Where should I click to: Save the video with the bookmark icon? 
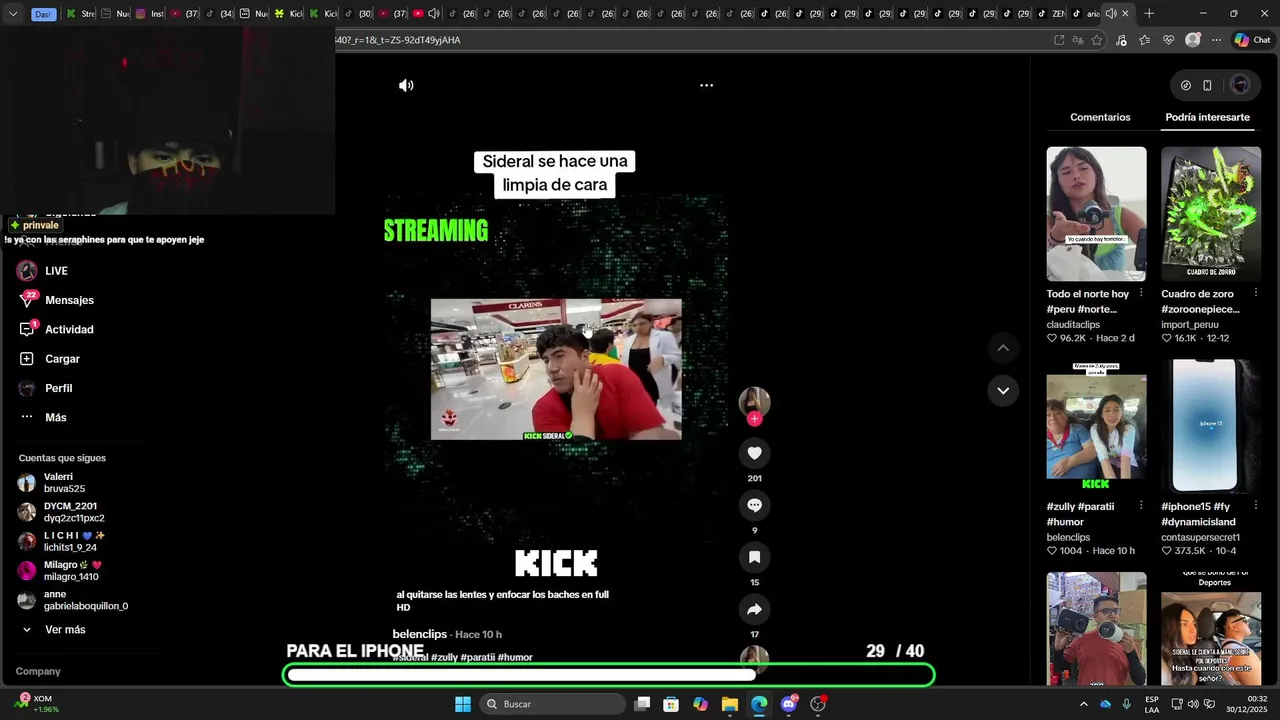click(x=754, y=557)
